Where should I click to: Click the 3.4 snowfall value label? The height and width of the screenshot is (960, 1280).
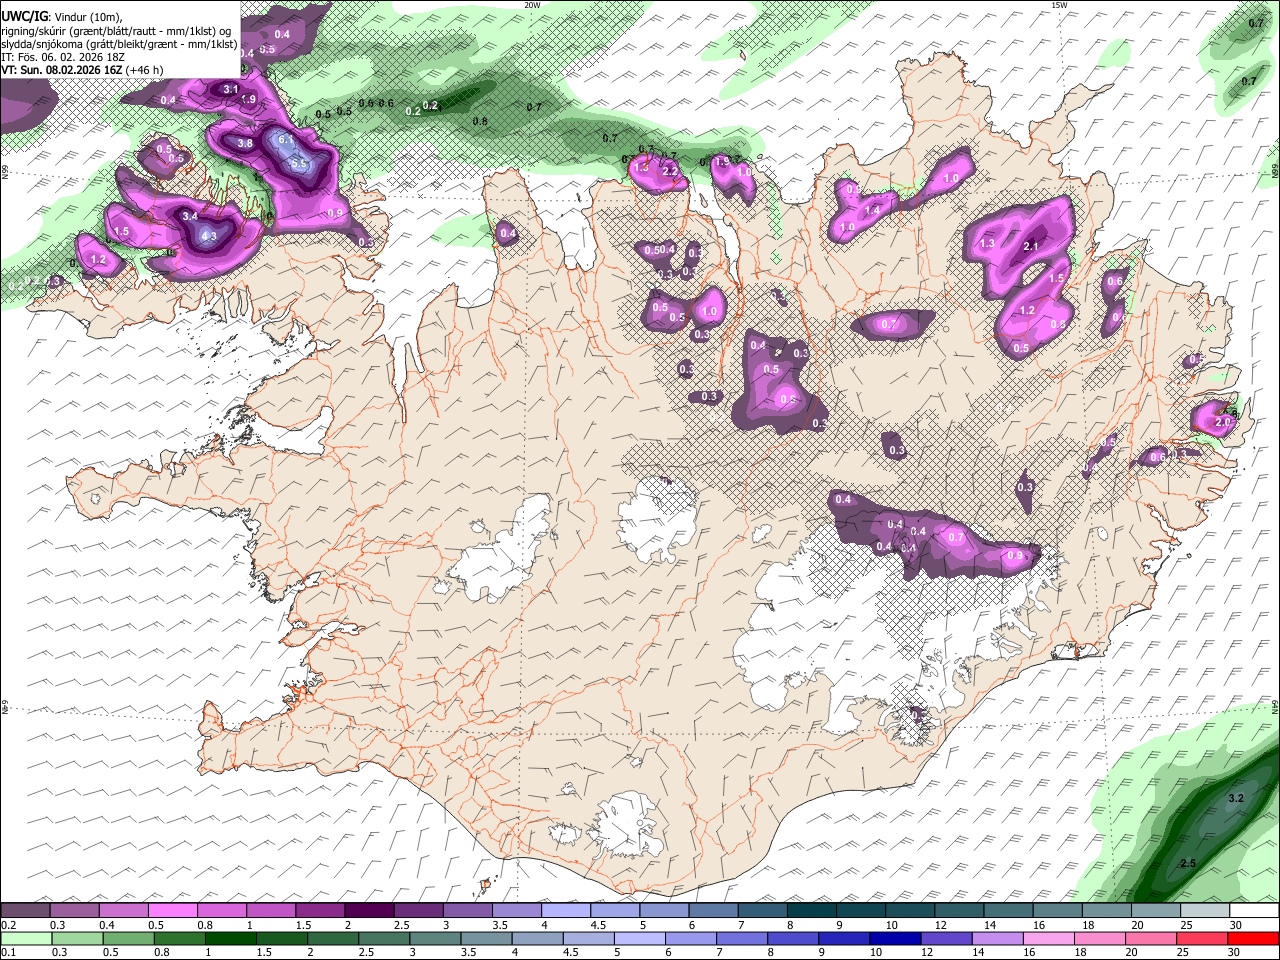(191, 215)
